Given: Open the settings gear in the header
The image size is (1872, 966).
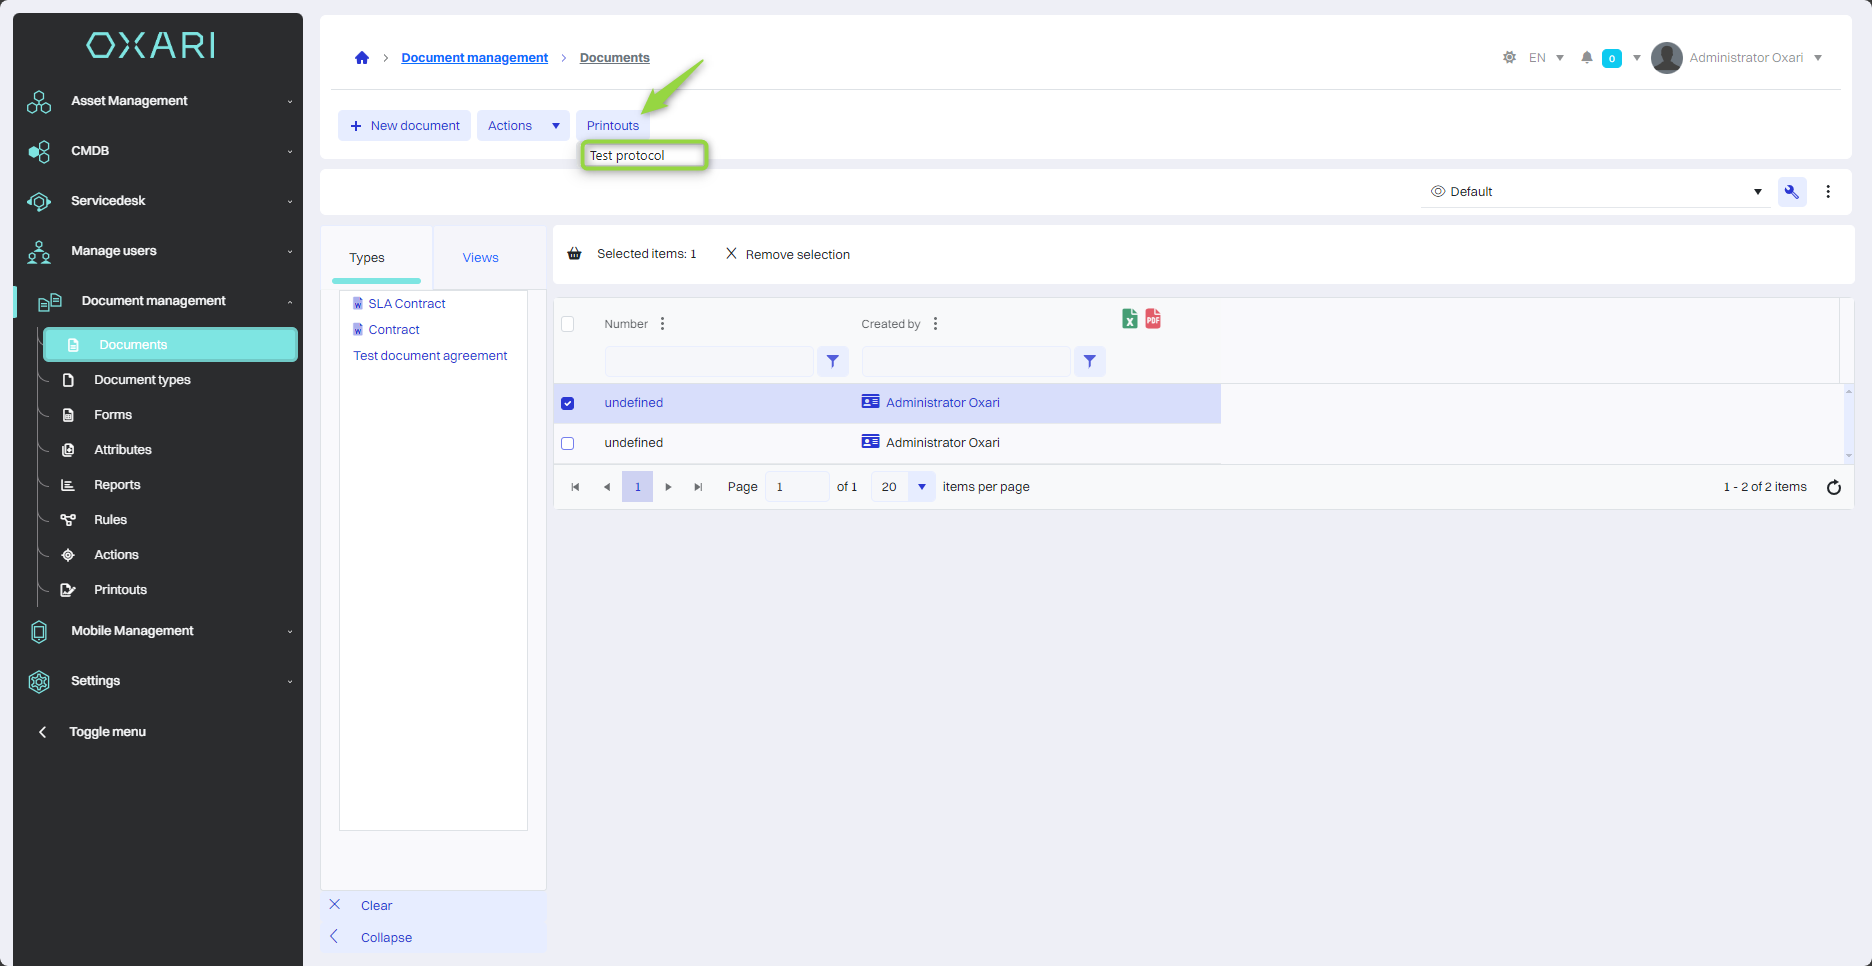Looking at the screenshot, I should pos(1509,58).
